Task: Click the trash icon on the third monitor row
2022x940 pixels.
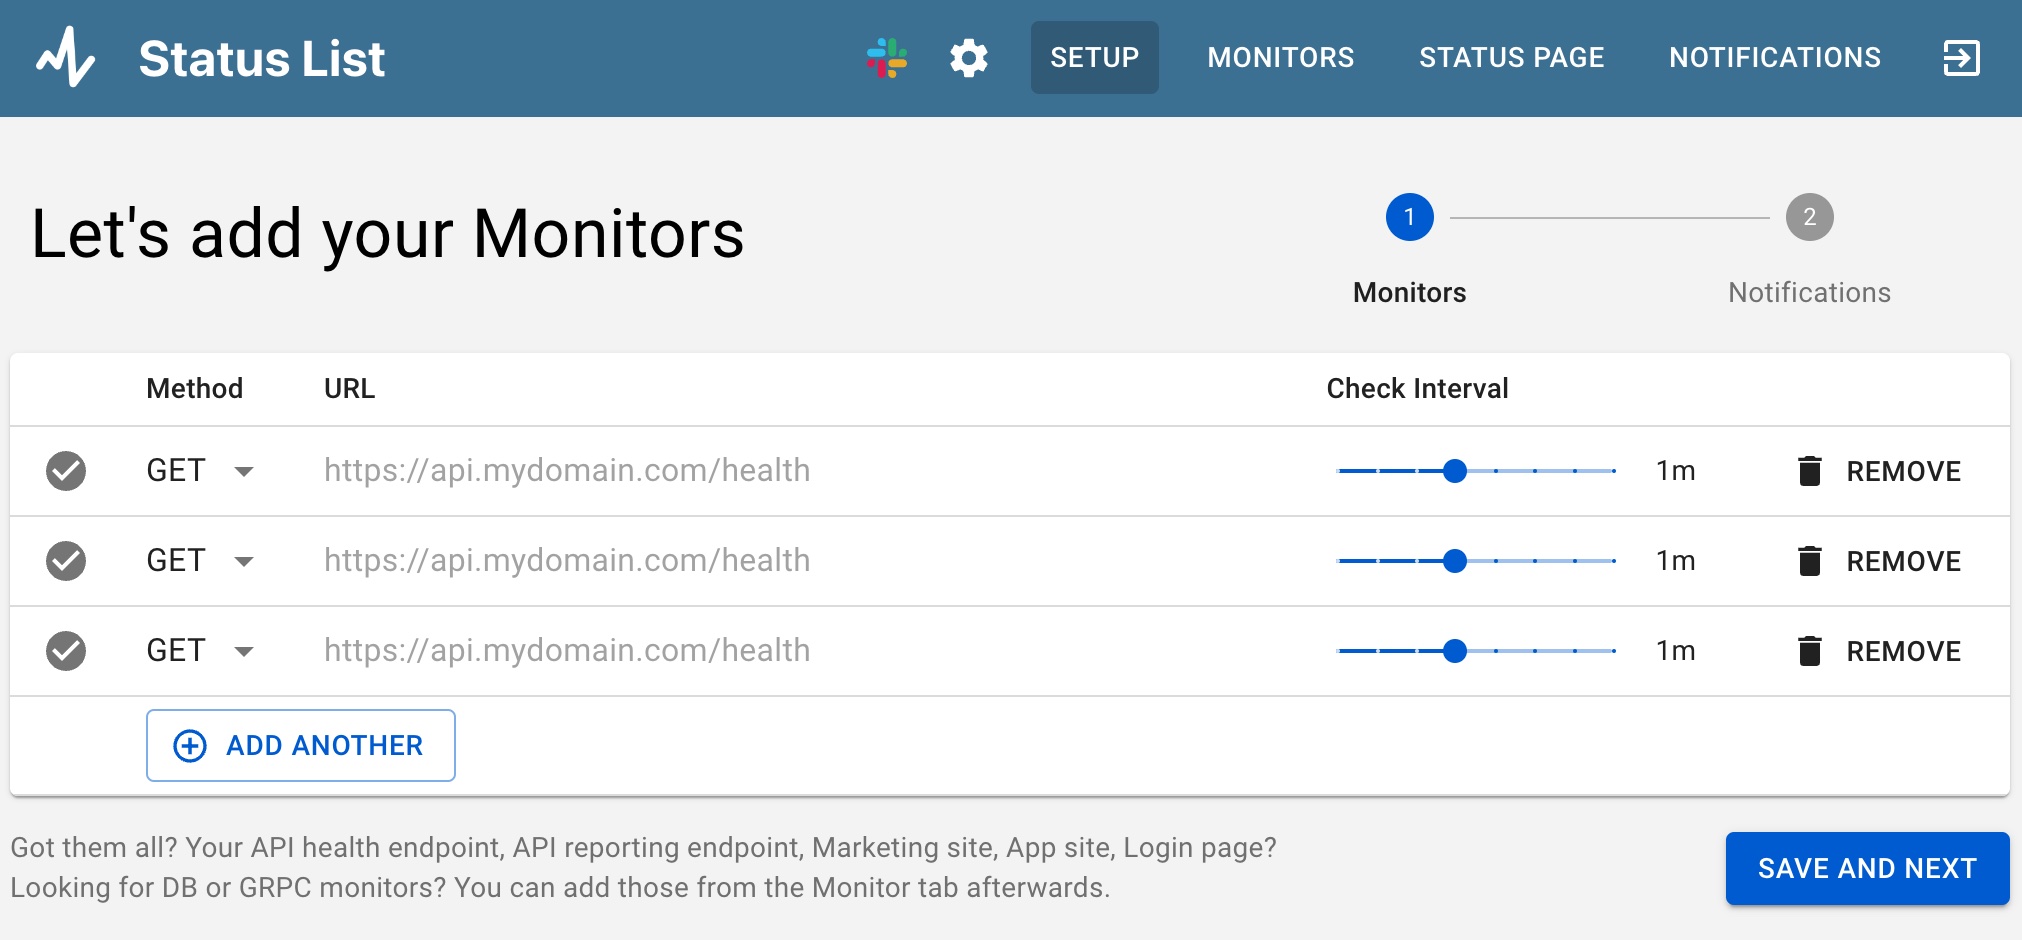Action: coord(1809,650)
